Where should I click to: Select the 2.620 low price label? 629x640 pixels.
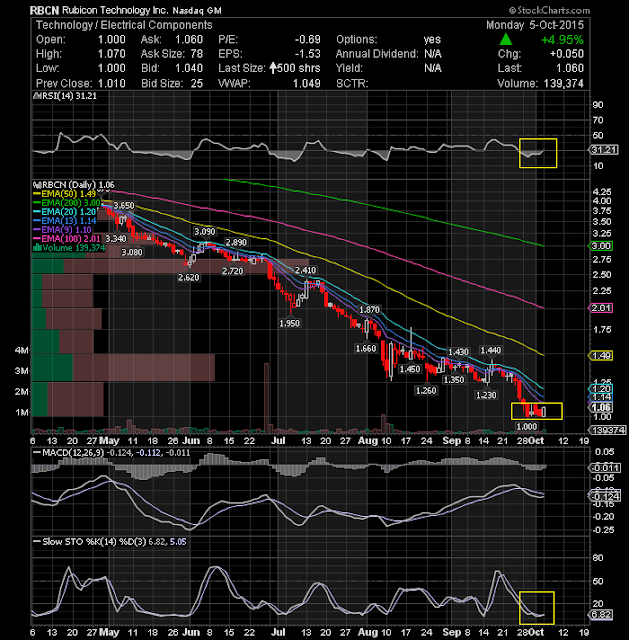[189, 278]
